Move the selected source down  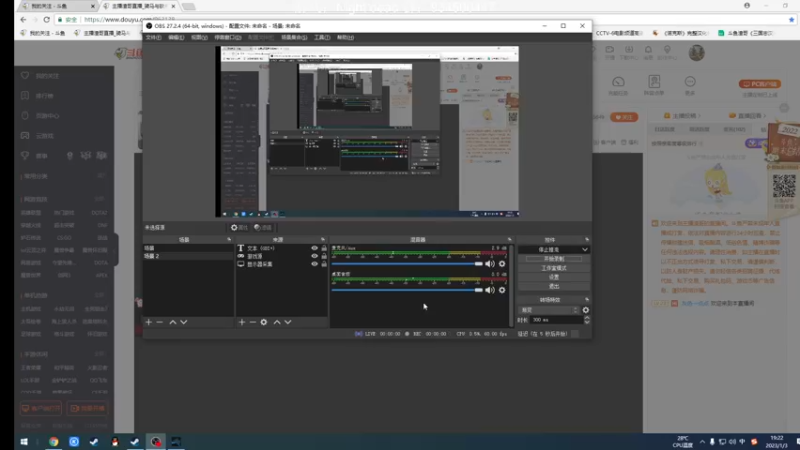pyautogui.click(x=288, y=322)
